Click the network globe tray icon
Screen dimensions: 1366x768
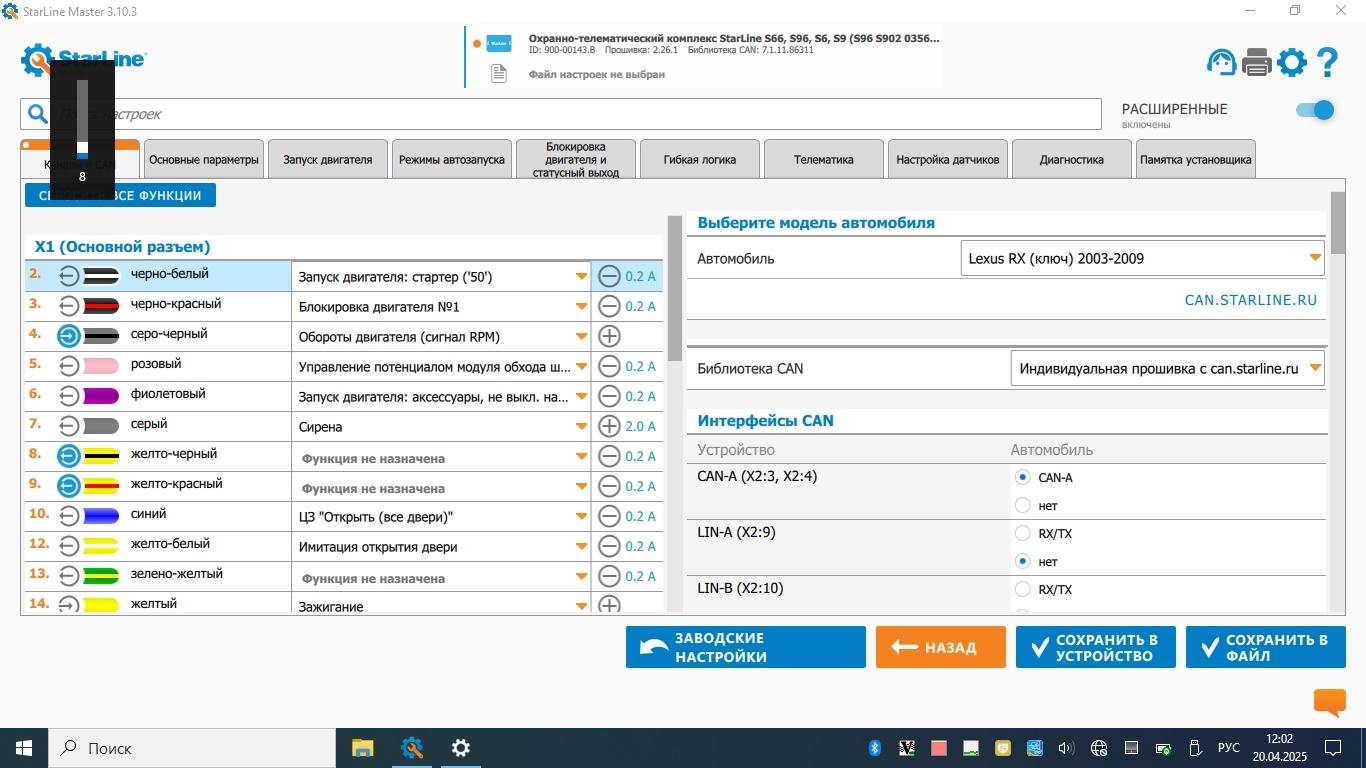click(1098, 748)
